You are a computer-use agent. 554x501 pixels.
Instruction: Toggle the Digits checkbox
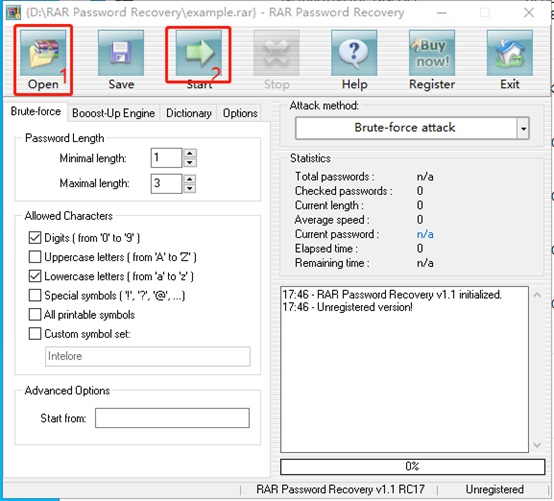pos(35,238)
